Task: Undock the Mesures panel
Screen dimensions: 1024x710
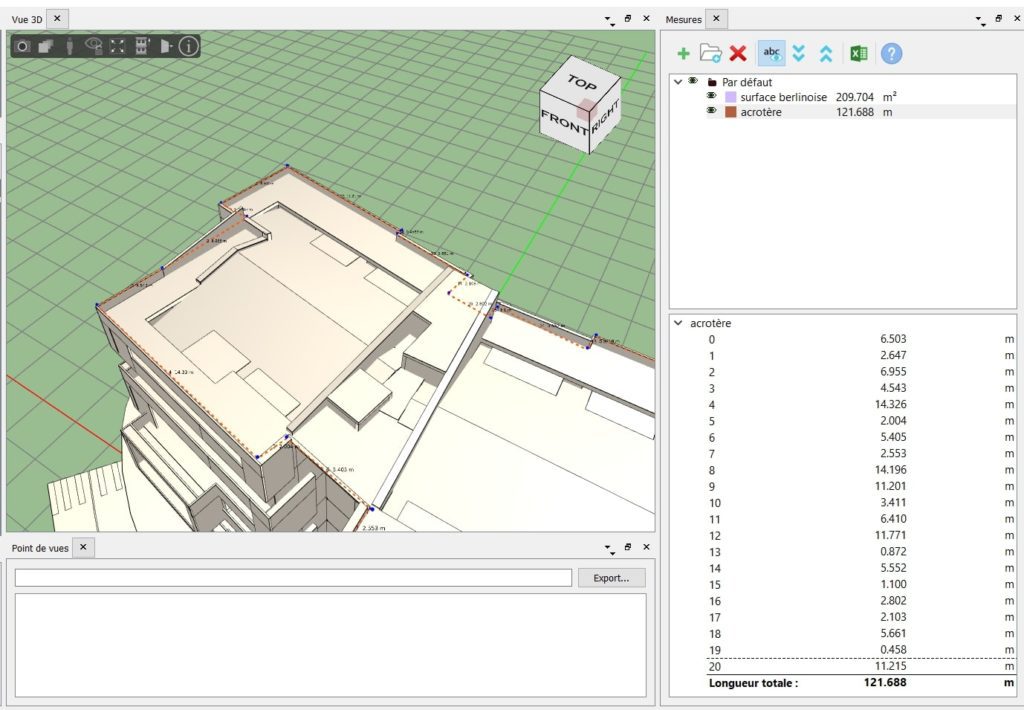Action: (999, 18)
